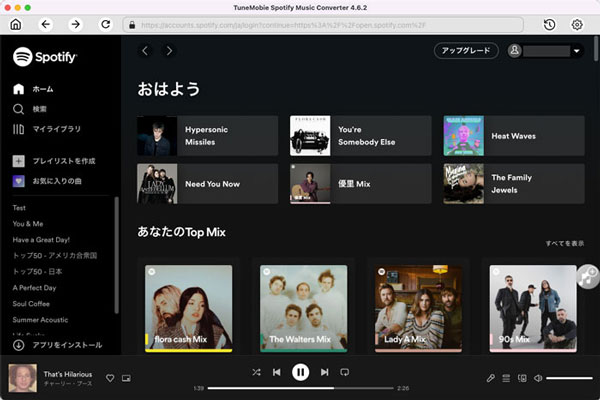This screenshot has width=600, height=400.
Task: Select the Soul Coffee playlist
Action: (x=31, y=304)
